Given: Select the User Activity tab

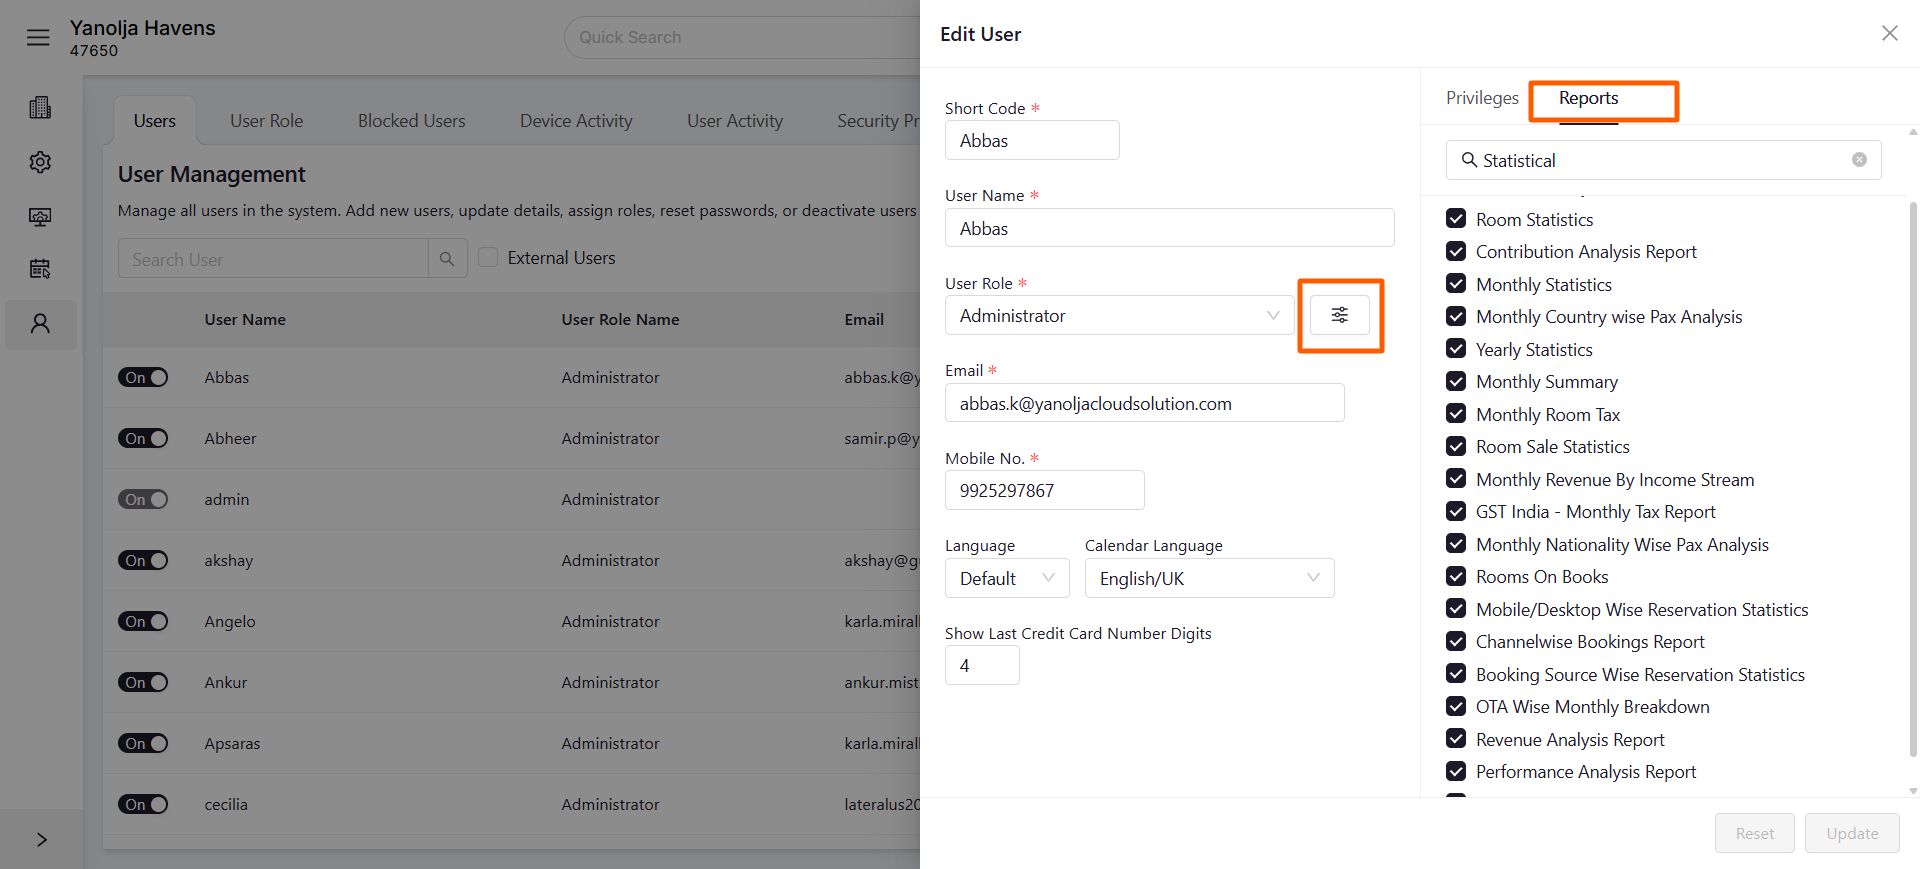Looking at the screenshot, I should (x=735, y=121).
